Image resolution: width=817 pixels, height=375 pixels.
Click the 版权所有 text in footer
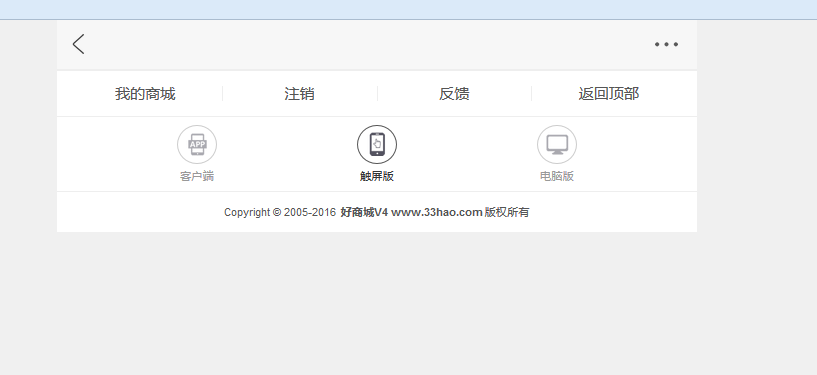(x=507, y=212)
